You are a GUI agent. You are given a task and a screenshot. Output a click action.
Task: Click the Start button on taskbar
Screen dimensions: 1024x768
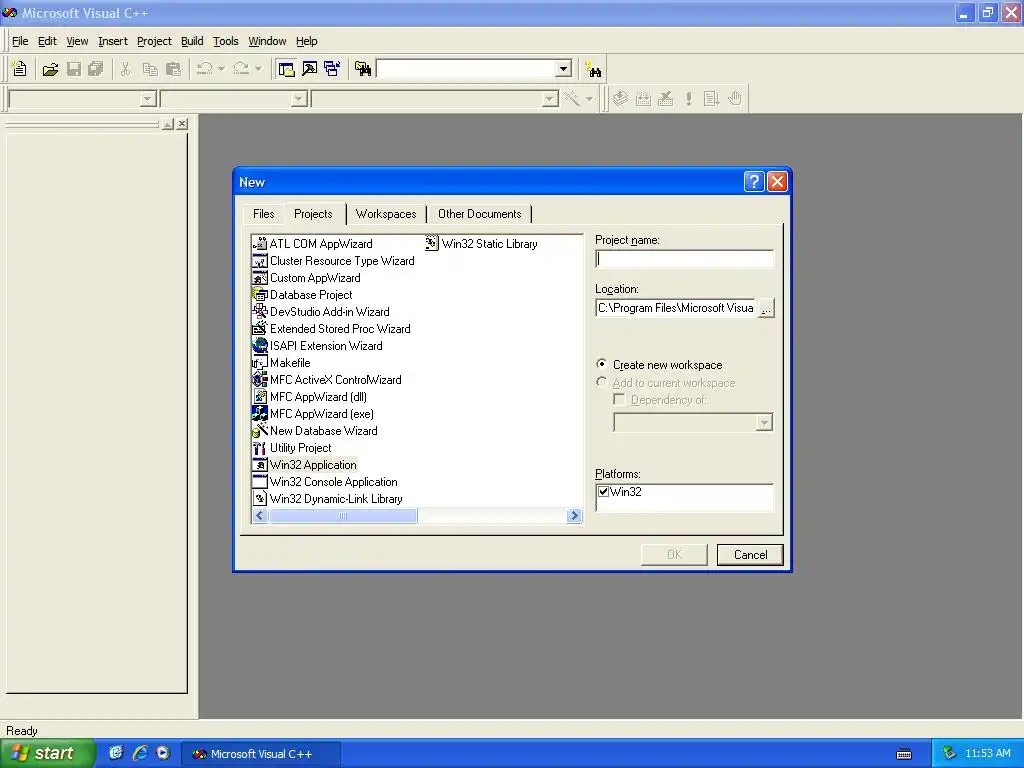[x=47, y=754]
